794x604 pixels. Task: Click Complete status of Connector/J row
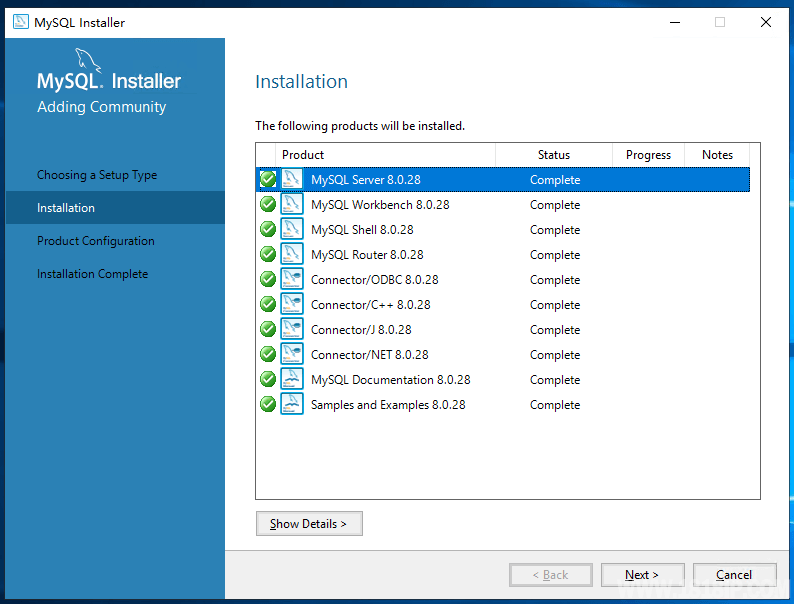(555, 330)
